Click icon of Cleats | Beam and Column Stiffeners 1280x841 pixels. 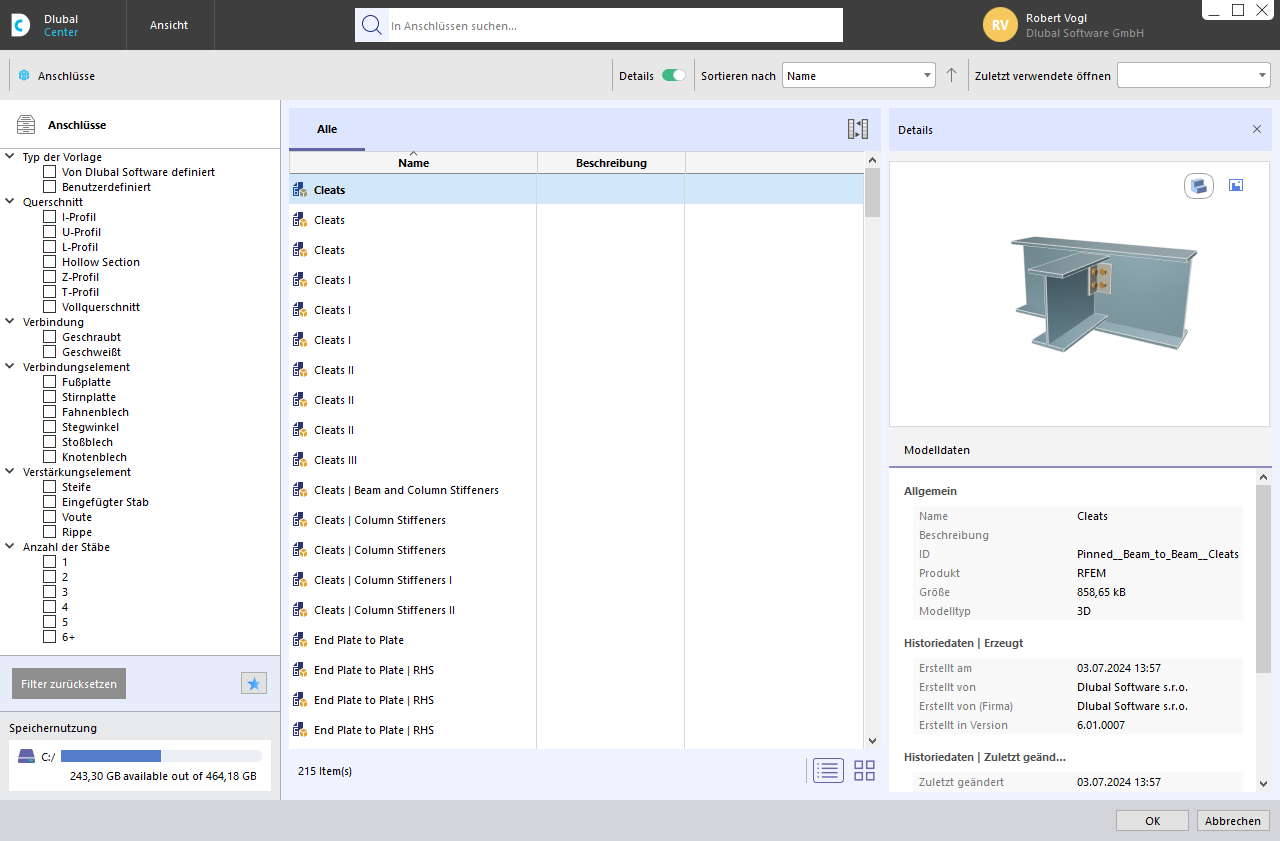click(x=299, y=490)
